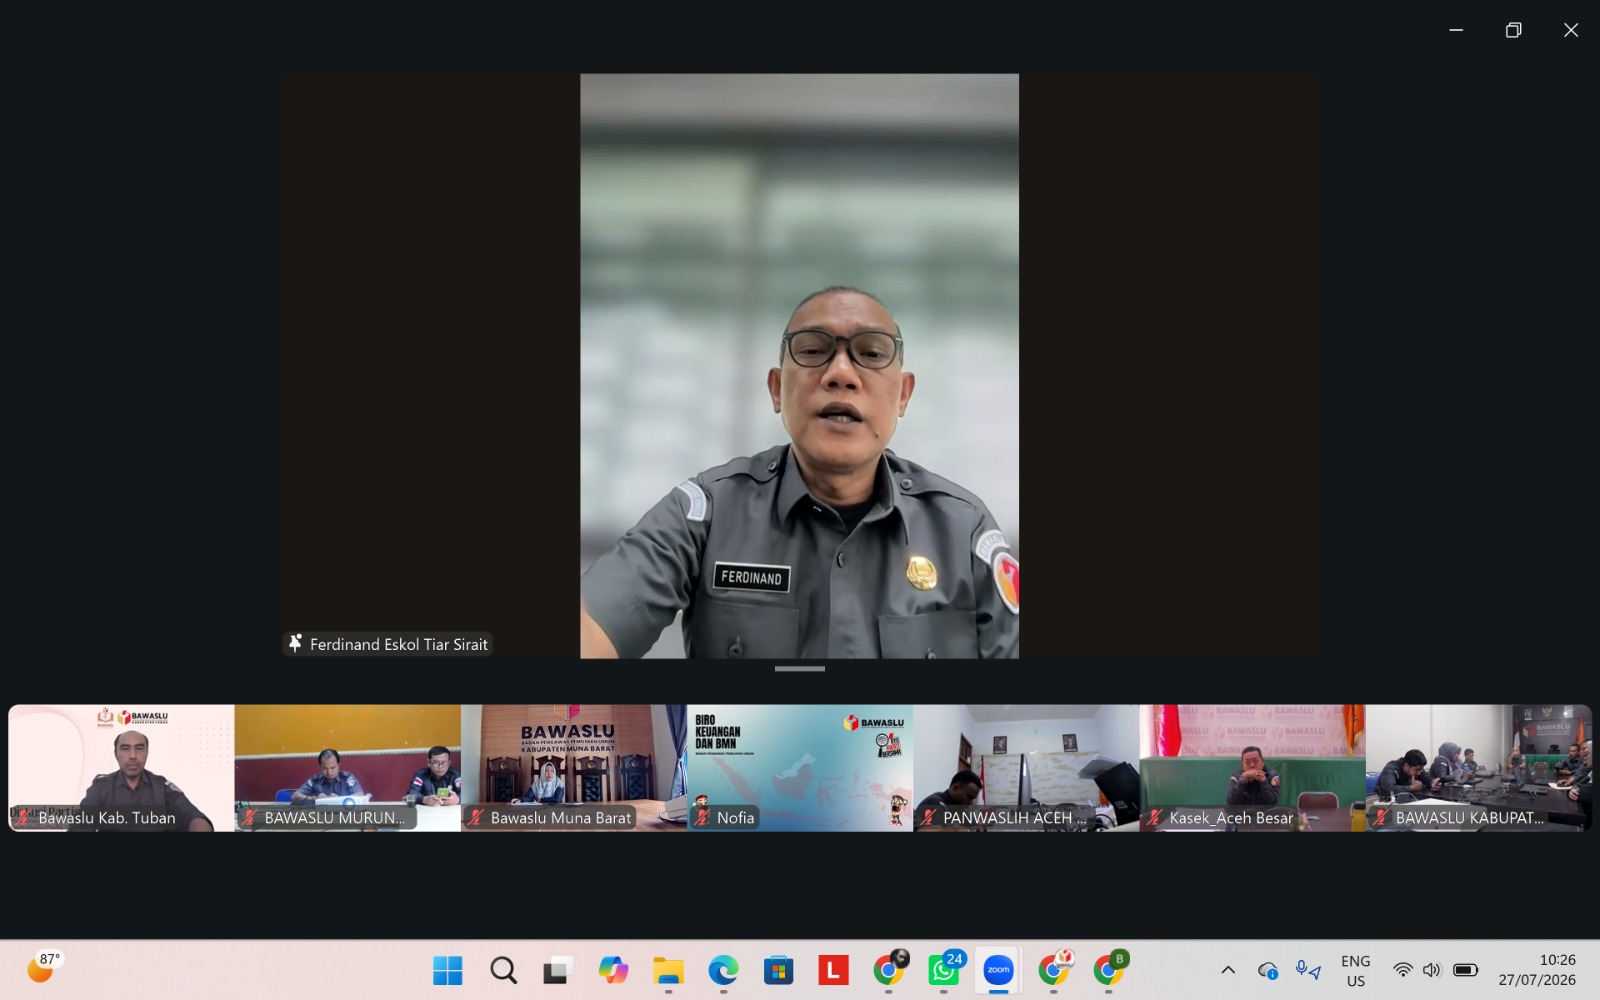Image resolution: width=1600 pixels, height=1000 pixels.
Task: Click muted mic icon on BAWASLU KABUPAT...
Action: (1381, 818)
